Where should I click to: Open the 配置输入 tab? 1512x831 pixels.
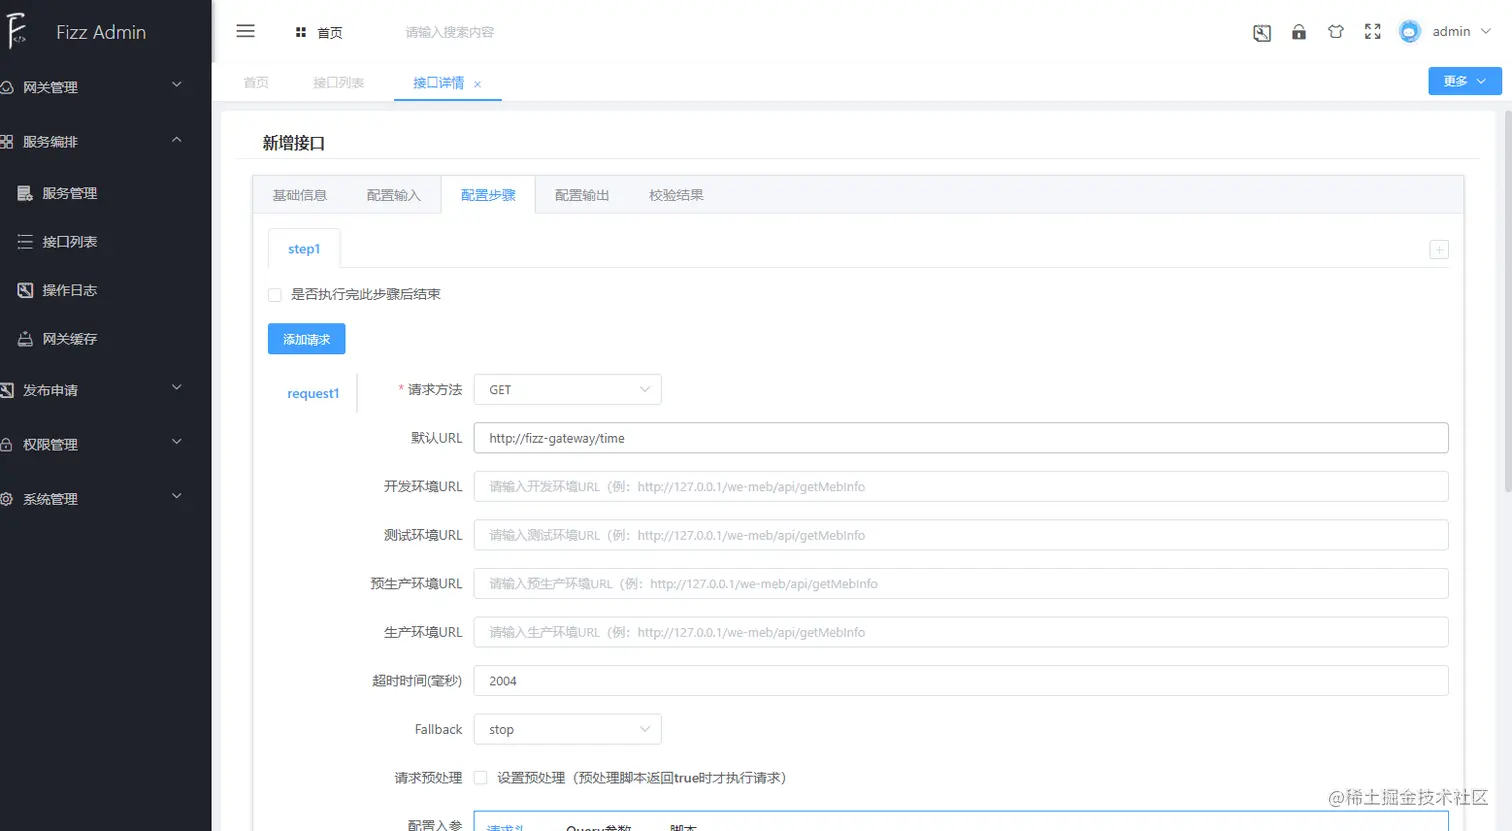394,195
